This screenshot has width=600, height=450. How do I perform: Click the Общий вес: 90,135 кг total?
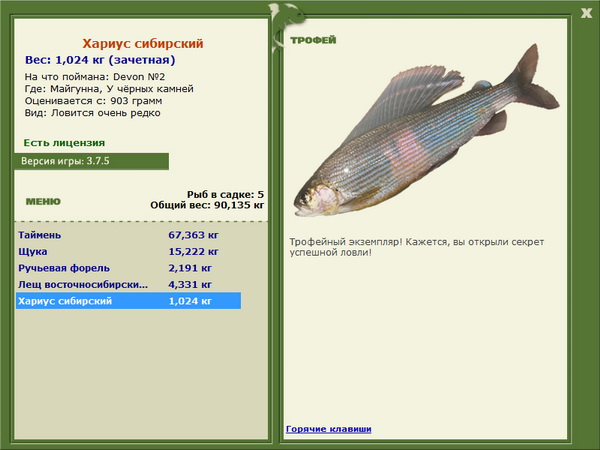(207, 205)
